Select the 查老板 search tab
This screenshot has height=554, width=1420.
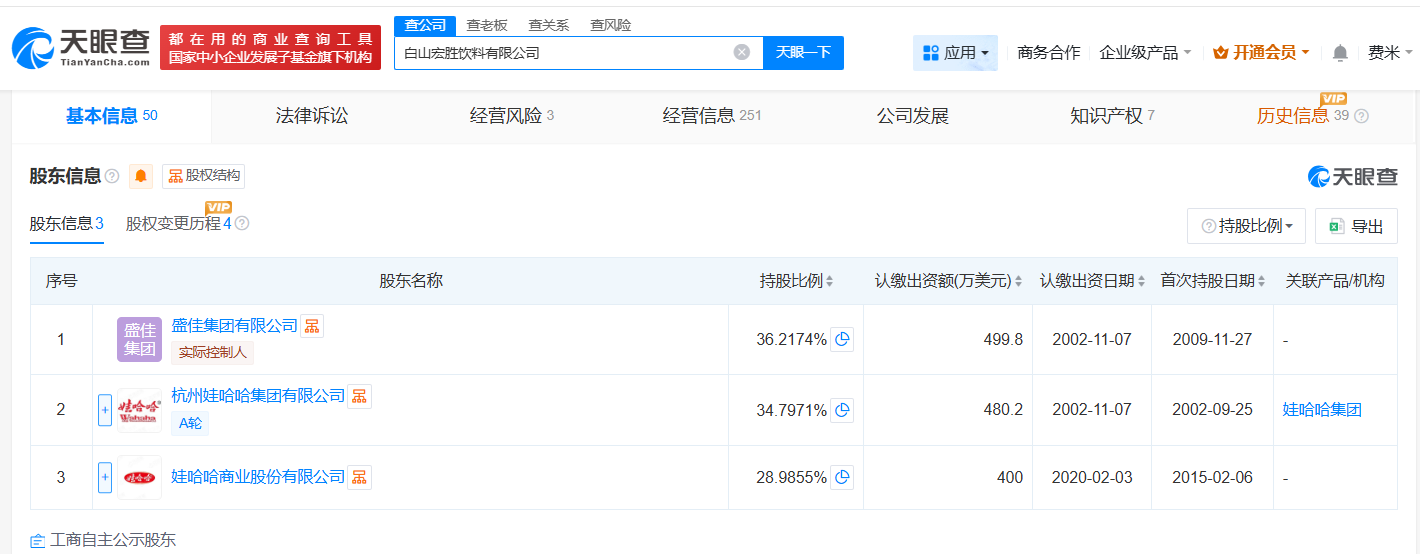tap(487, 25)
